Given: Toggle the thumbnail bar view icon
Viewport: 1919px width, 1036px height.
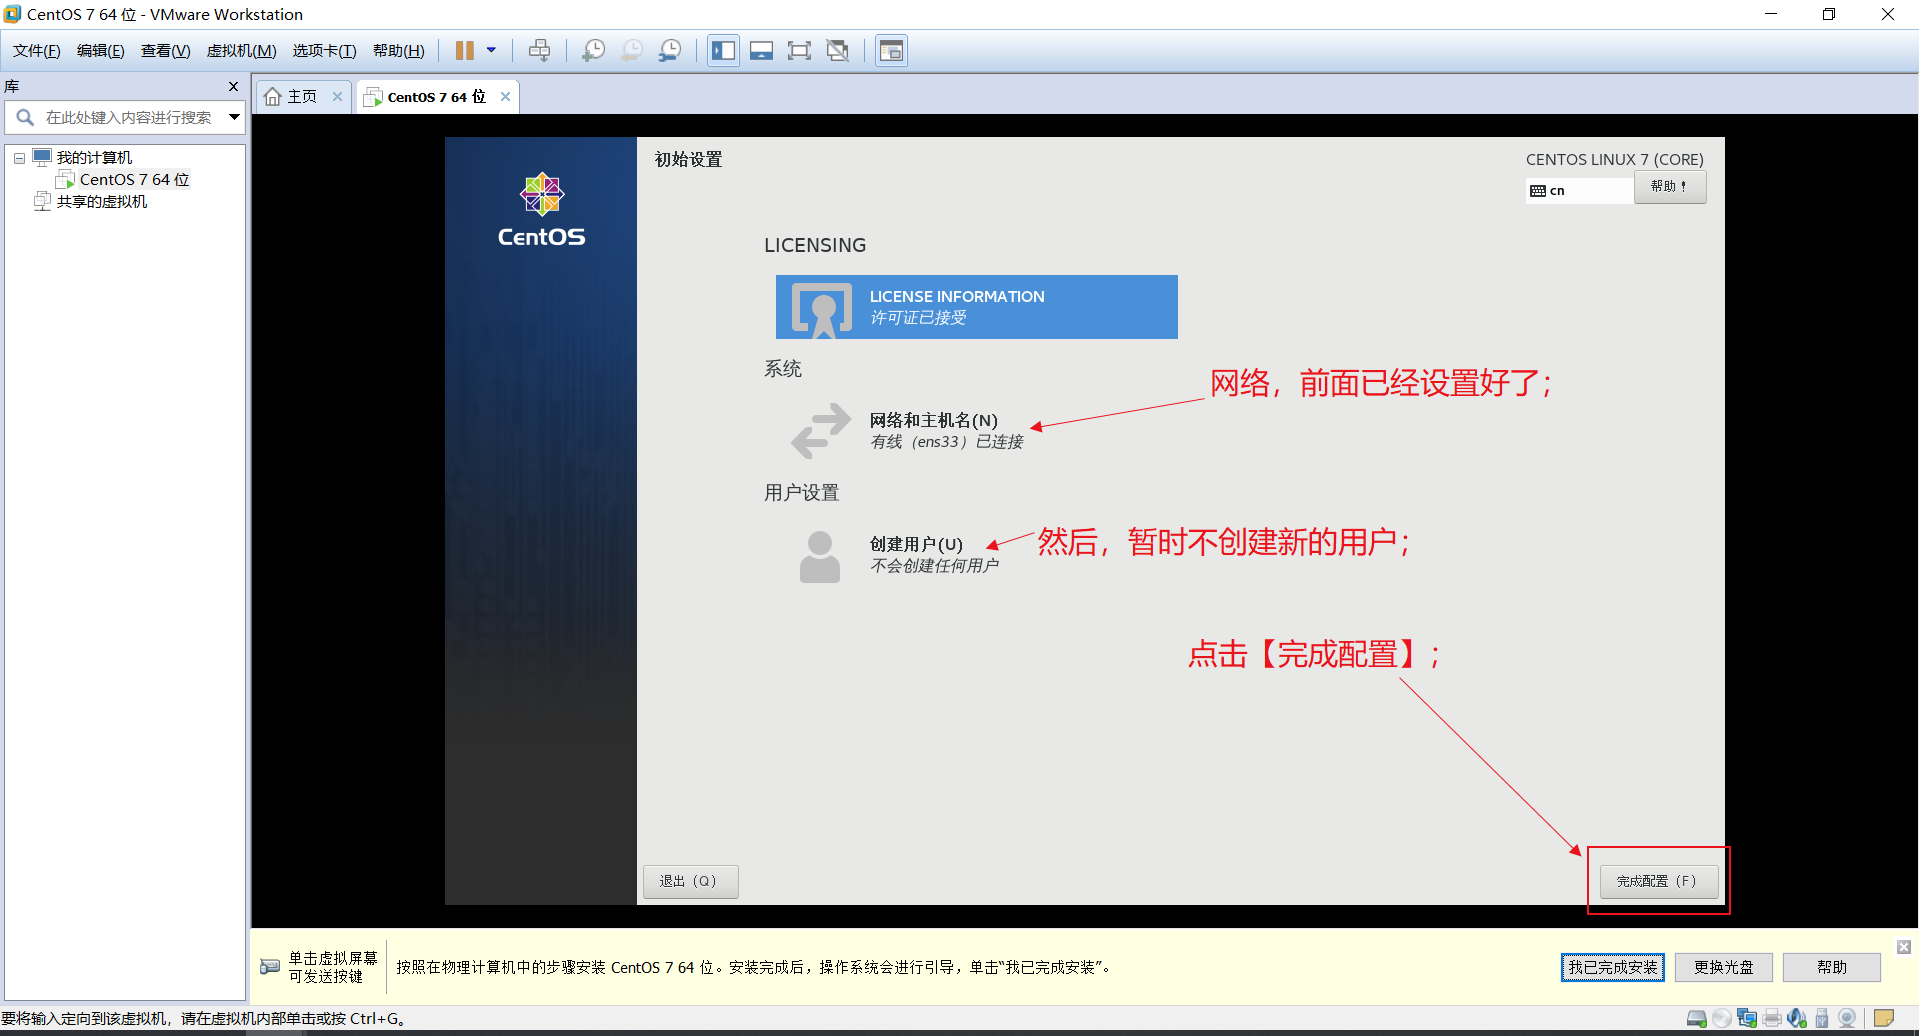Looking at the screenshot, I should click(762, 51).
